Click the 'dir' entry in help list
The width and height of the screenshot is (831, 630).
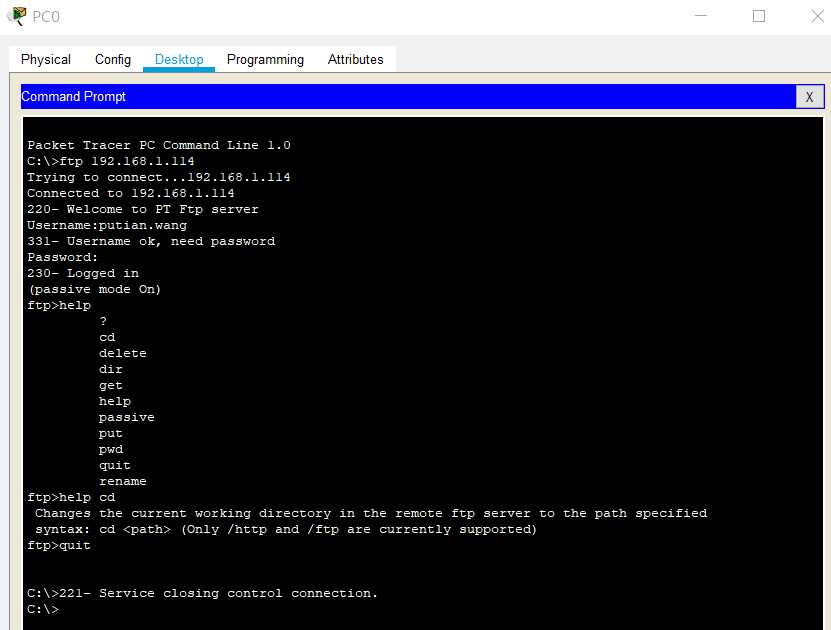click(110, 369)
